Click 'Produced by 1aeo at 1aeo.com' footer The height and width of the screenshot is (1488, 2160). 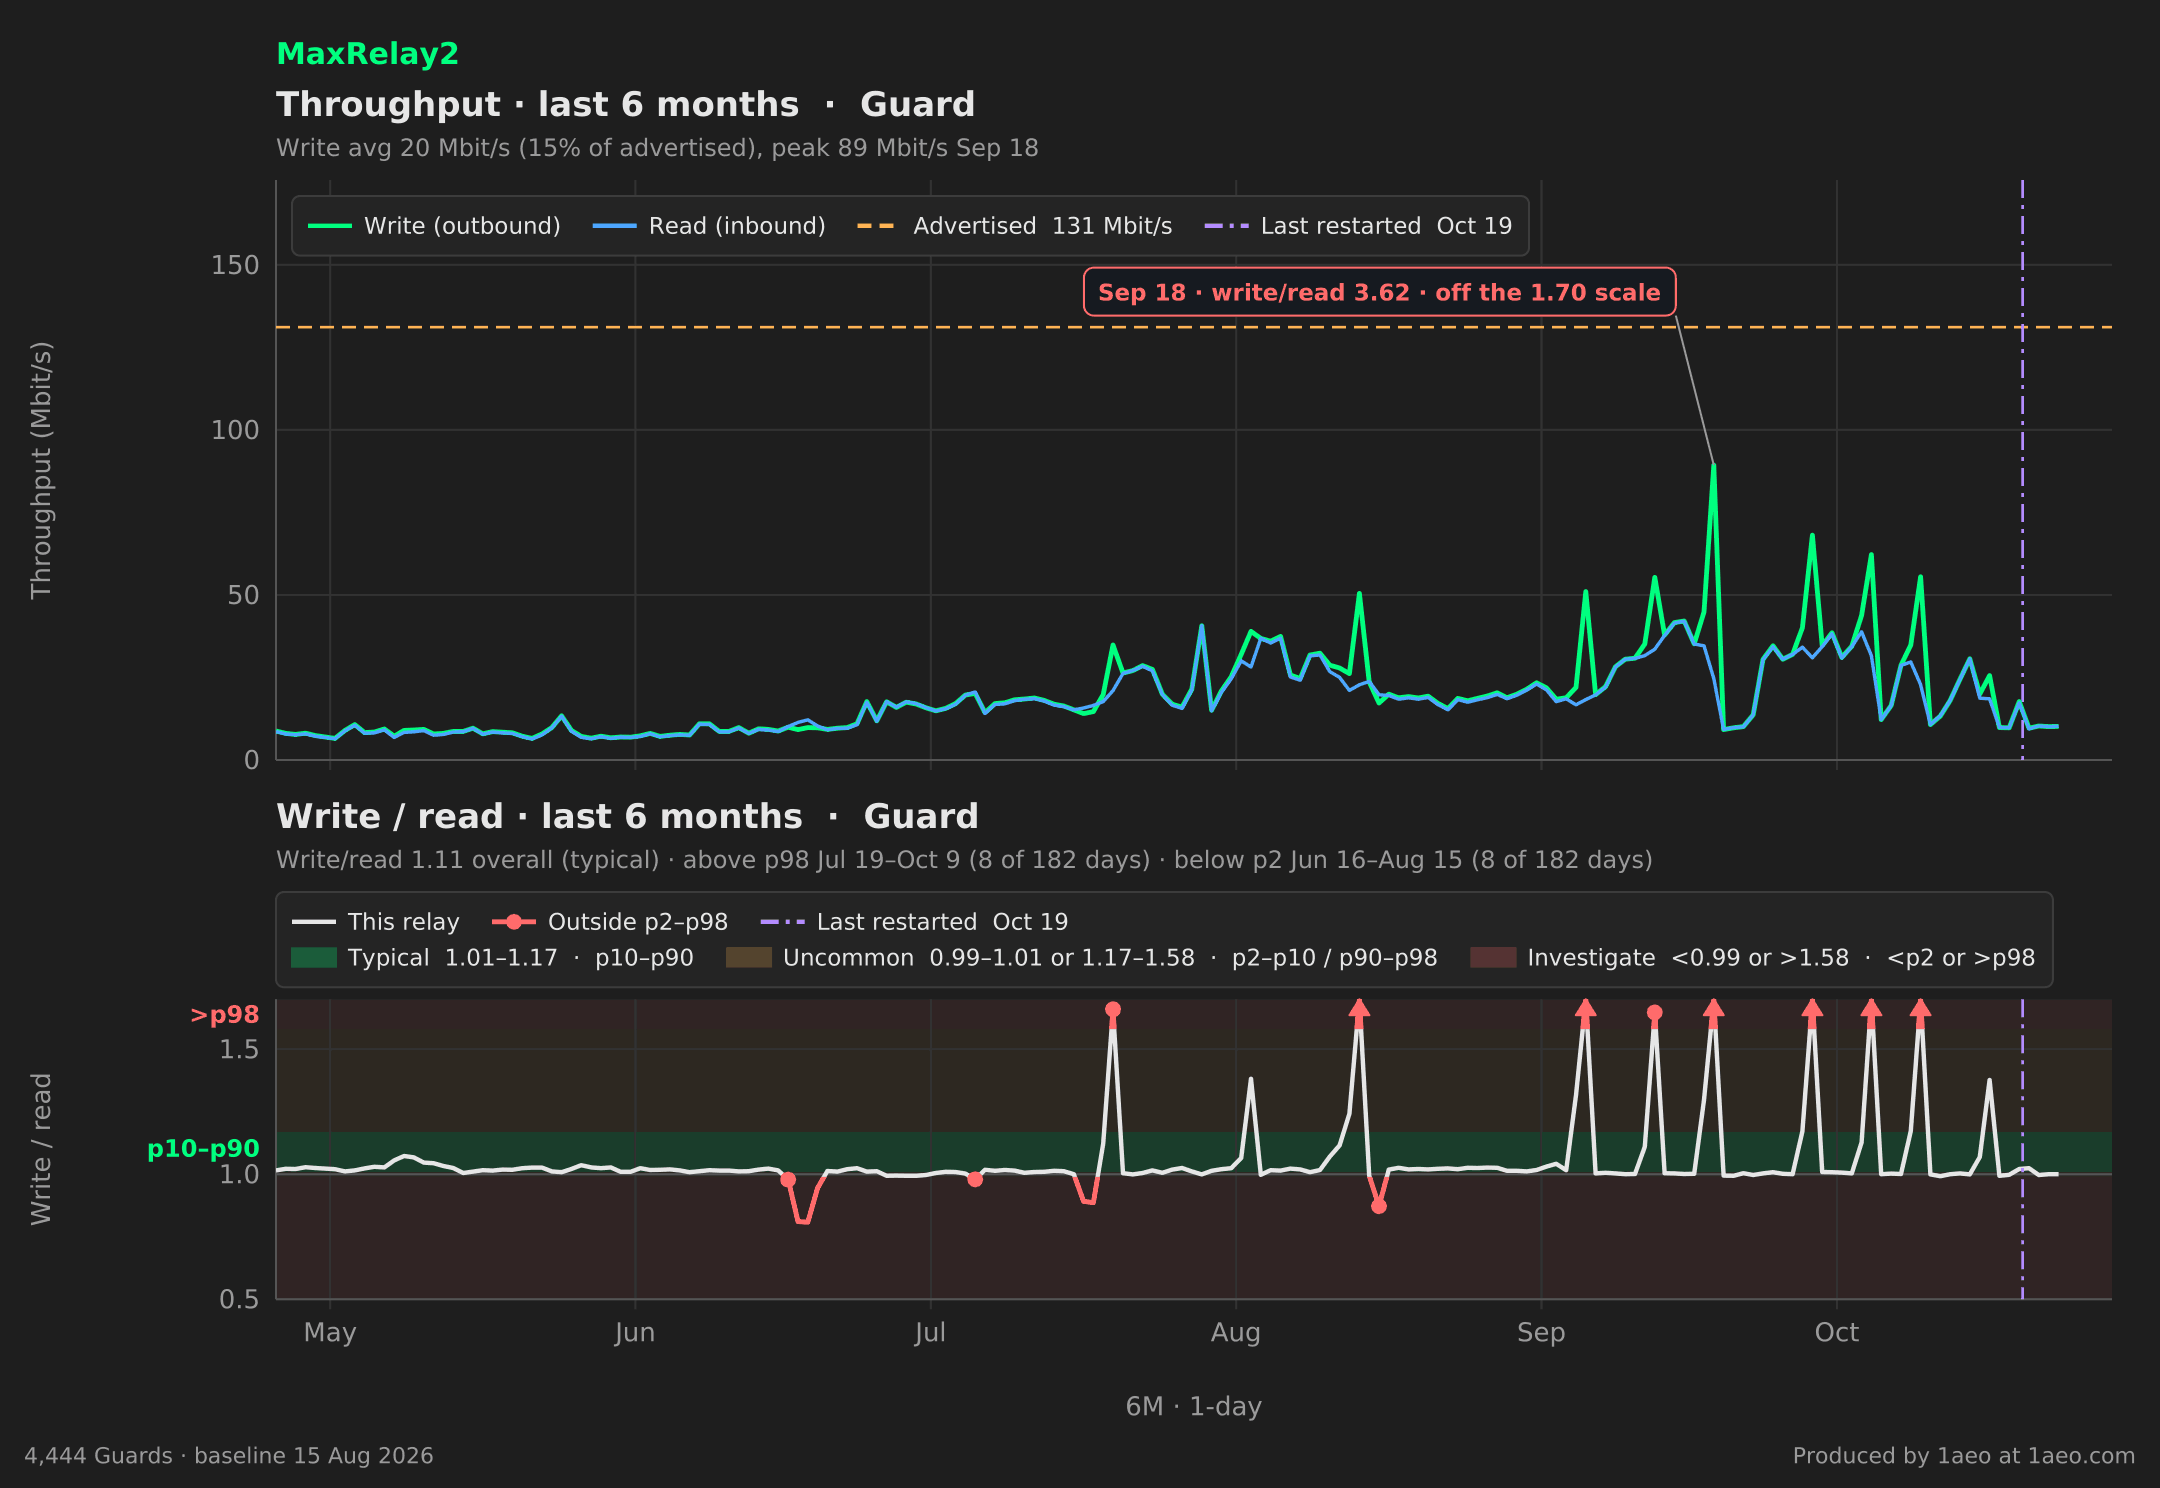[x=1964, y=1456]
